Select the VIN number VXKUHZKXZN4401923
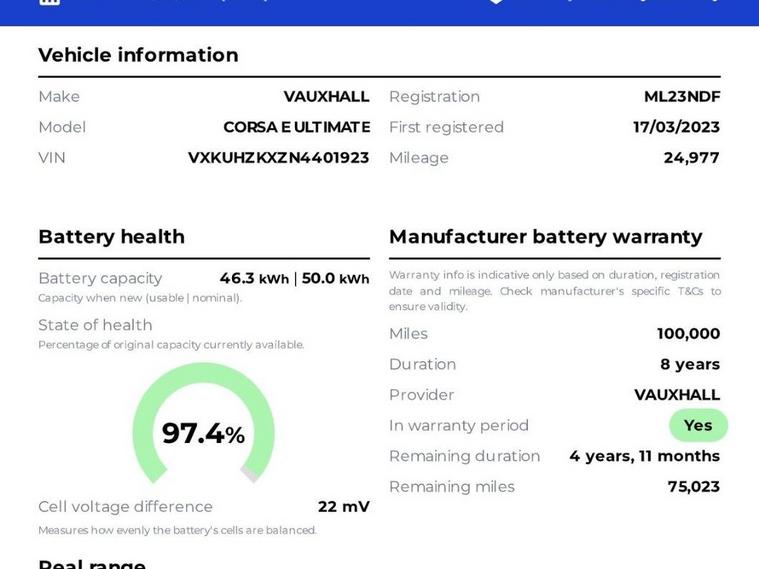 click(x=278, y=158)
